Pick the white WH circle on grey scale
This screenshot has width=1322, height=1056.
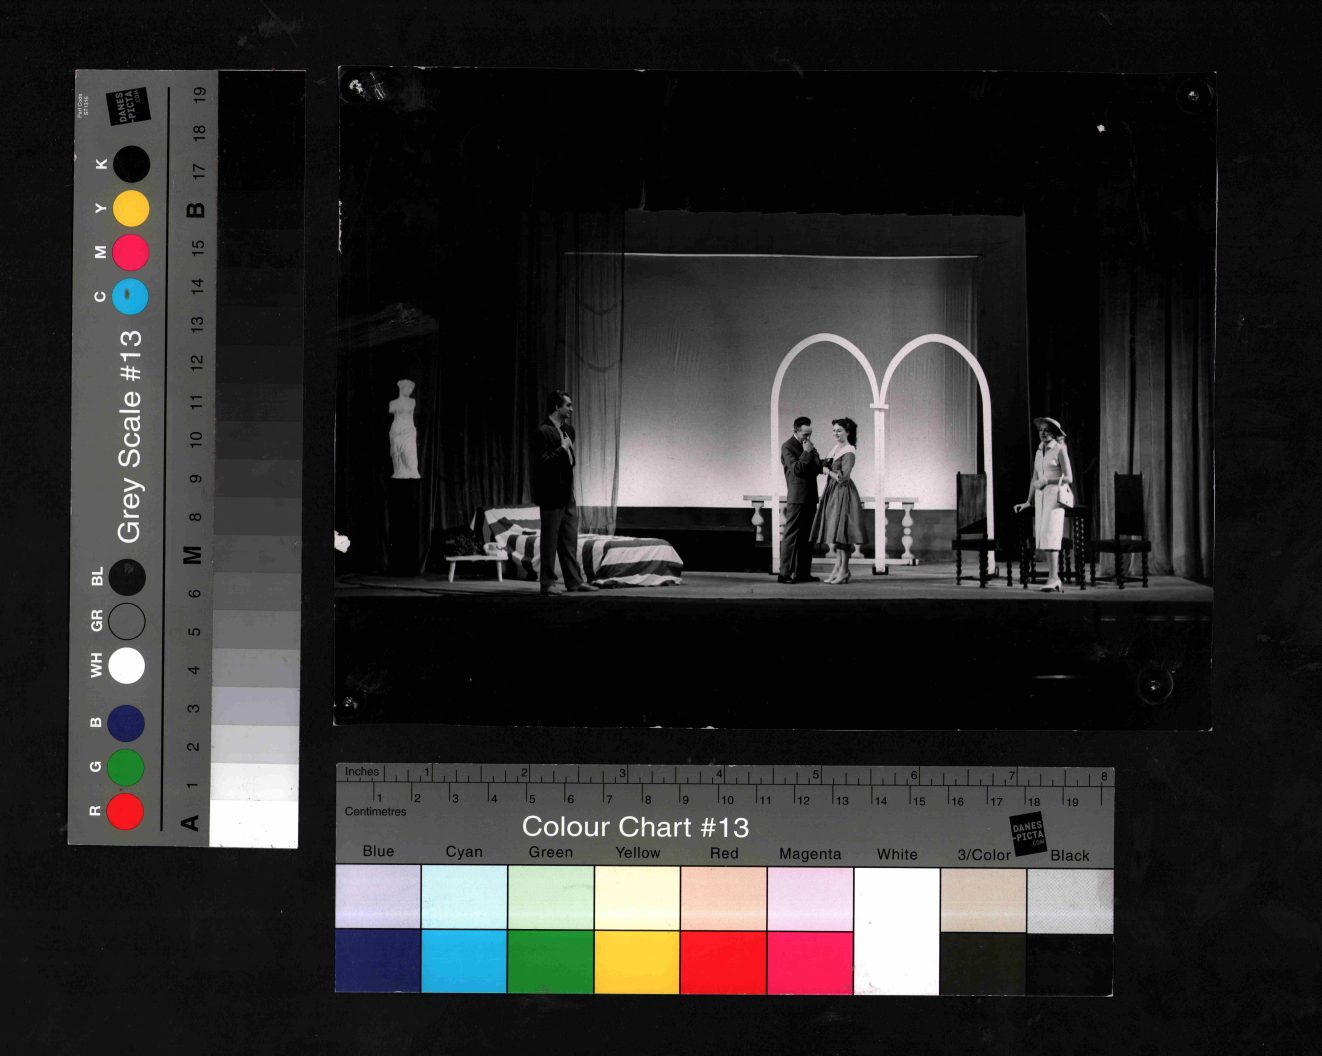pos(127,665)
